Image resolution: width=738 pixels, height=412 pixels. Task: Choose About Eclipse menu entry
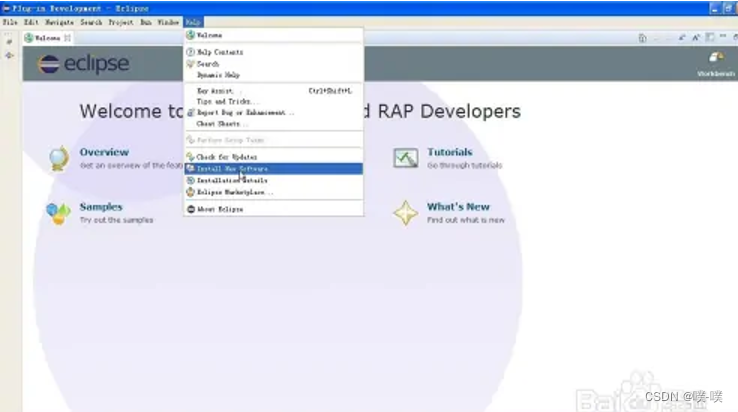tap(273, 209)
